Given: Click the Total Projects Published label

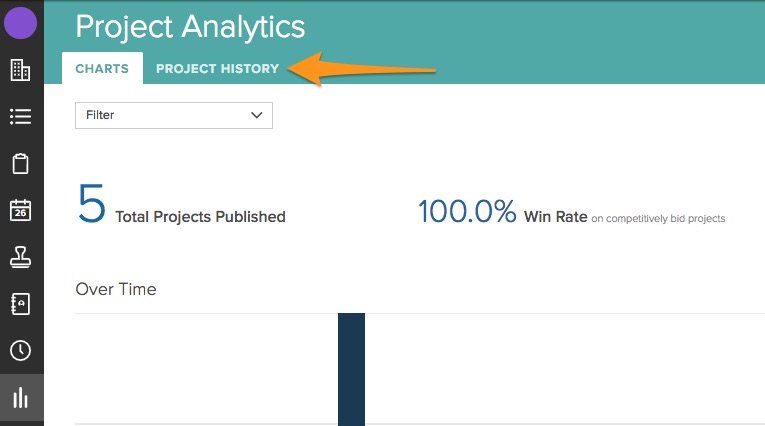Looking at the screenshot, I should coord(200,217).
